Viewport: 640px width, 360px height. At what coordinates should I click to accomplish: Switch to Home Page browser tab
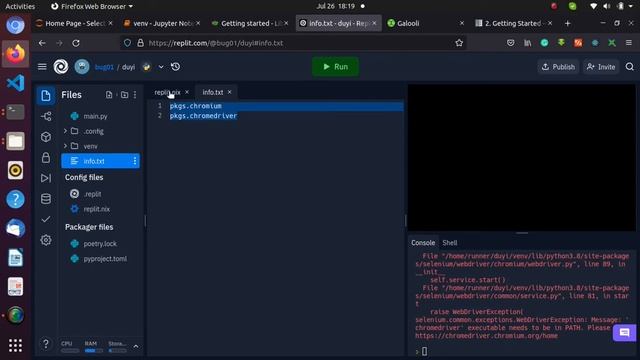pos(74,23)
